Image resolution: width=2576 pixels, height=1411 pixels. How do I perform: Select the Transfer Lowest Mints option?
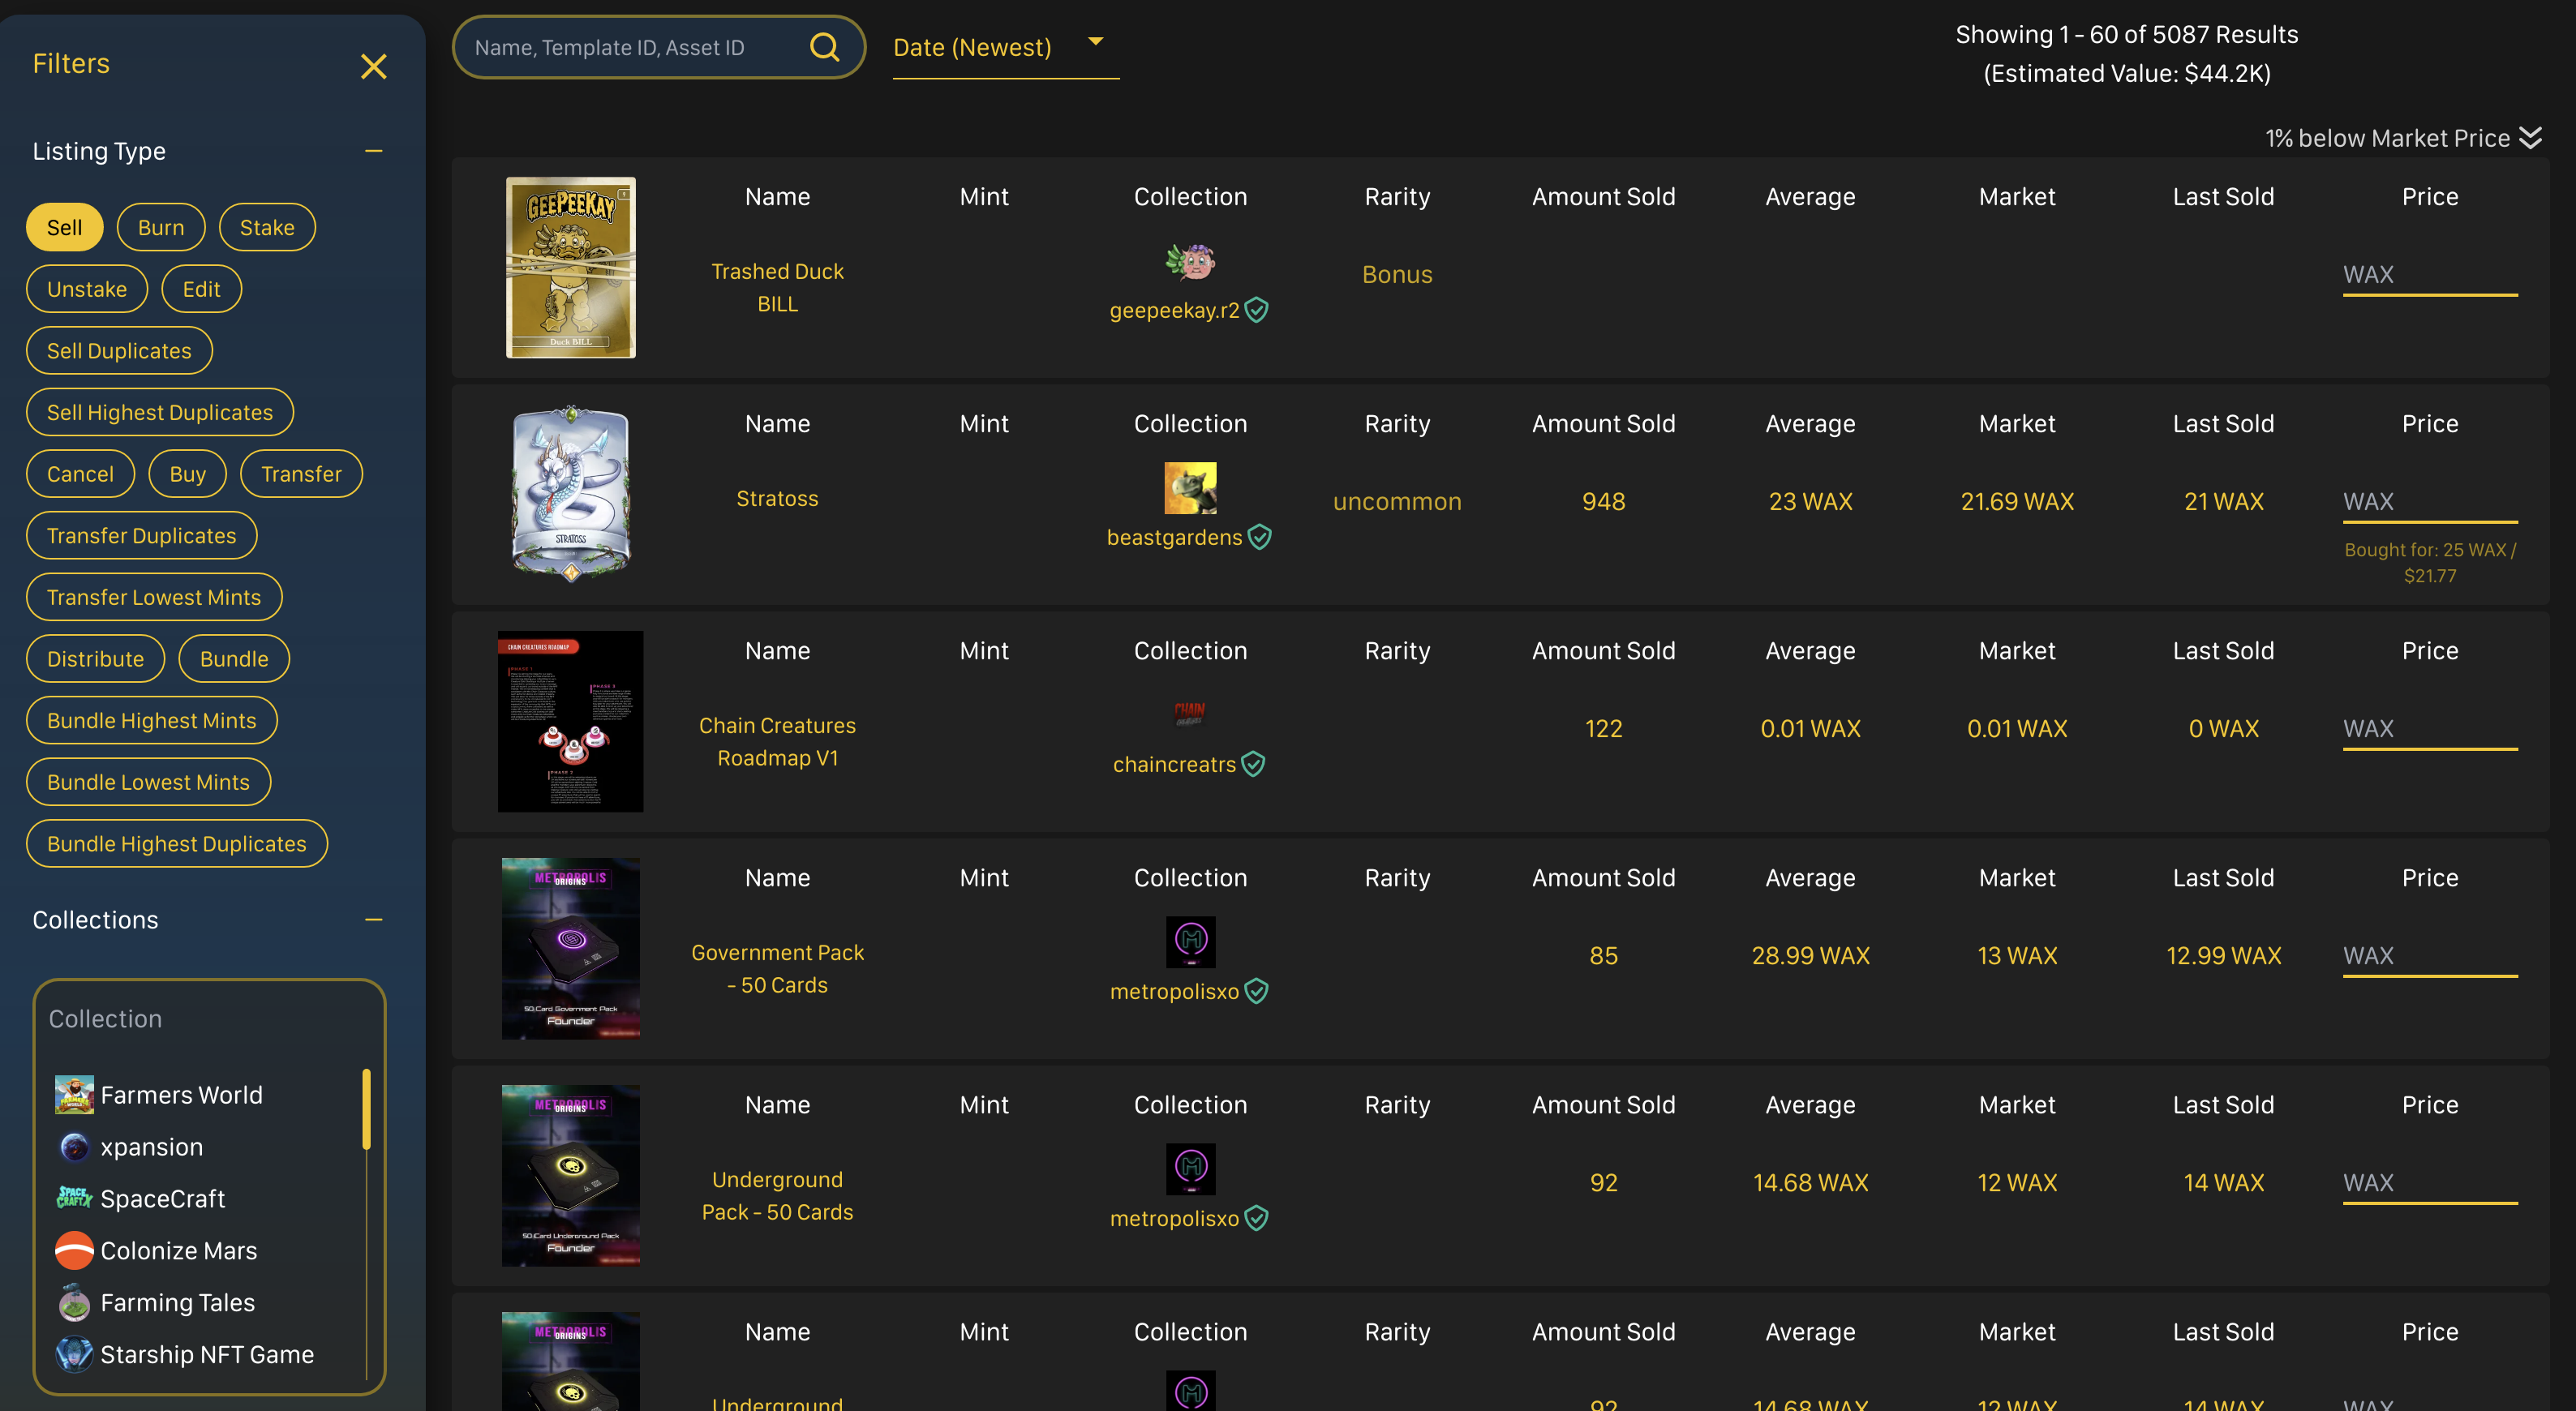154,597
